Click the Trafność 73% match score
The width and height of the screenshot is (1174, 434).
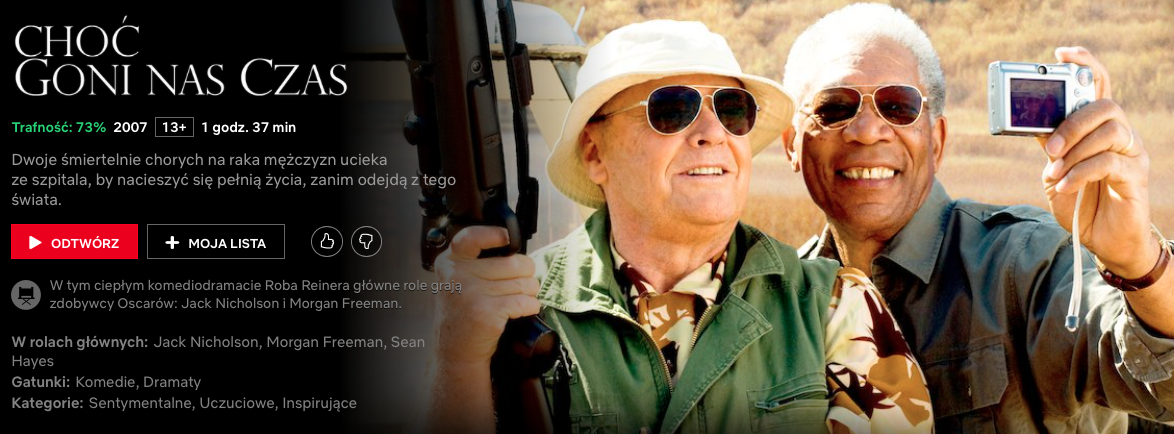[59, 127]
